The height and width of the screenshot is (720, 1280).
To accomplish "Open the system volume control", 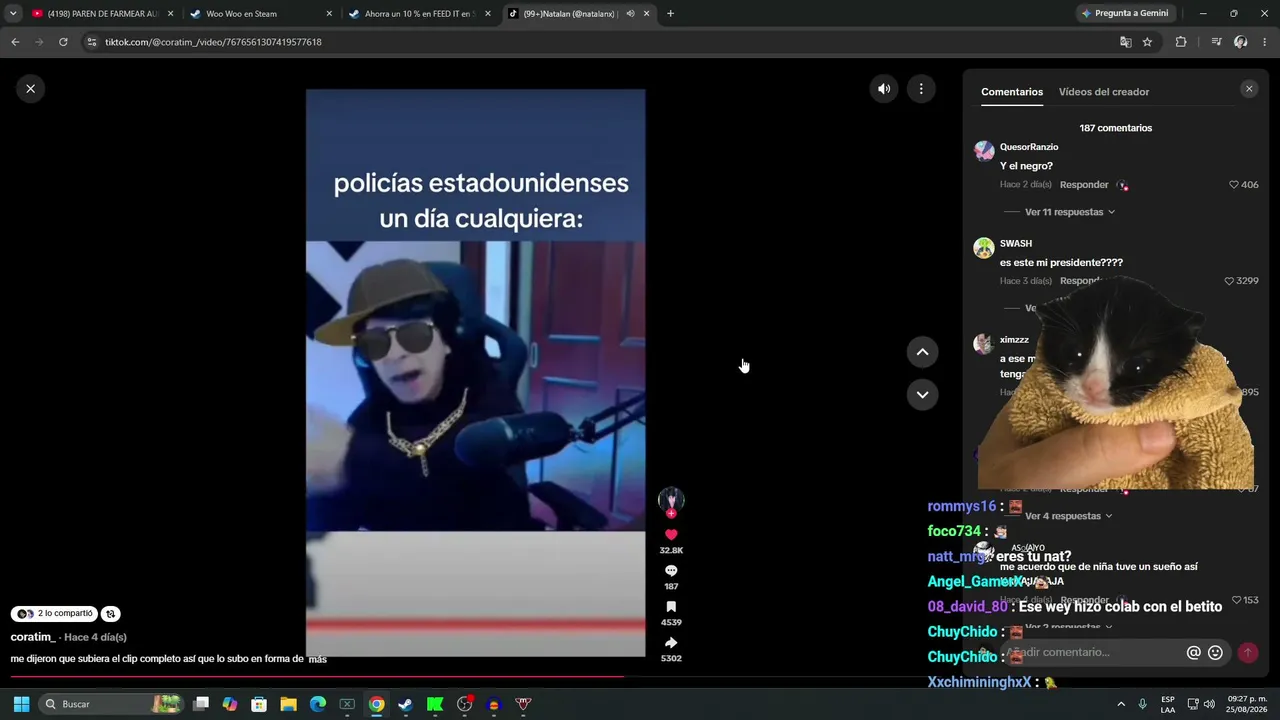I will [1209, 704].
